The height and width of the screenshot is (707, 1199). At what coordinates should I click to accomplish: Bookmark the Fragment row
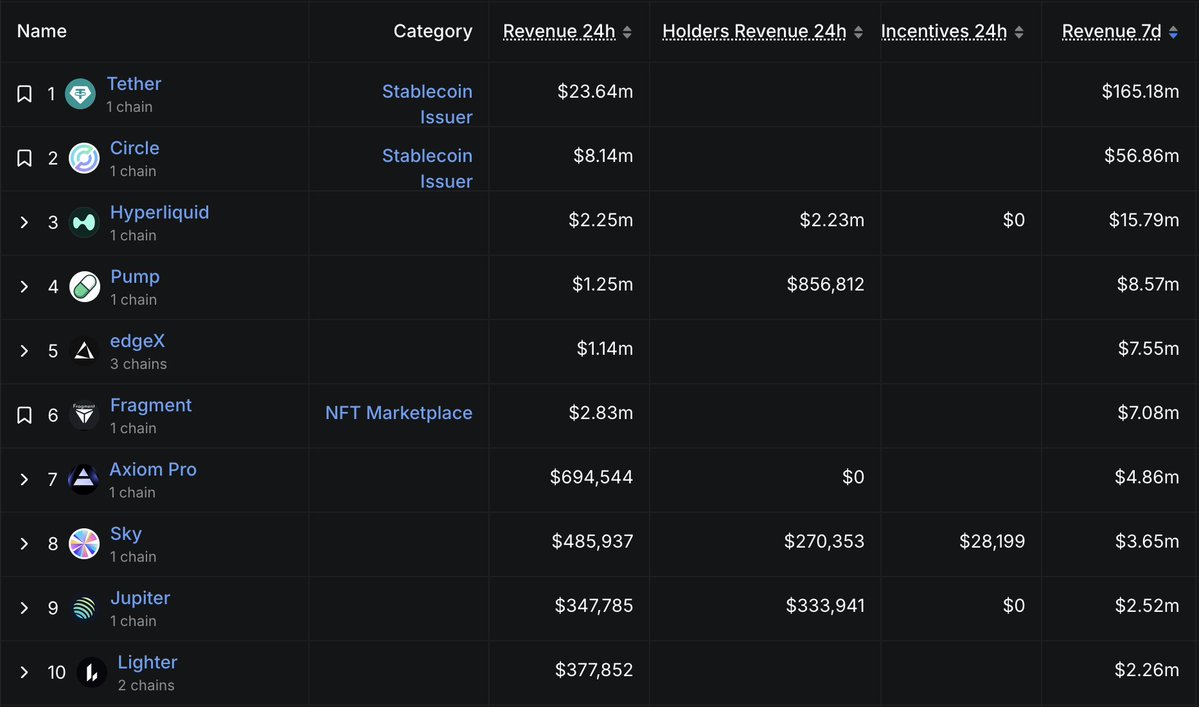pyautogui.click(x=24, y=415)
